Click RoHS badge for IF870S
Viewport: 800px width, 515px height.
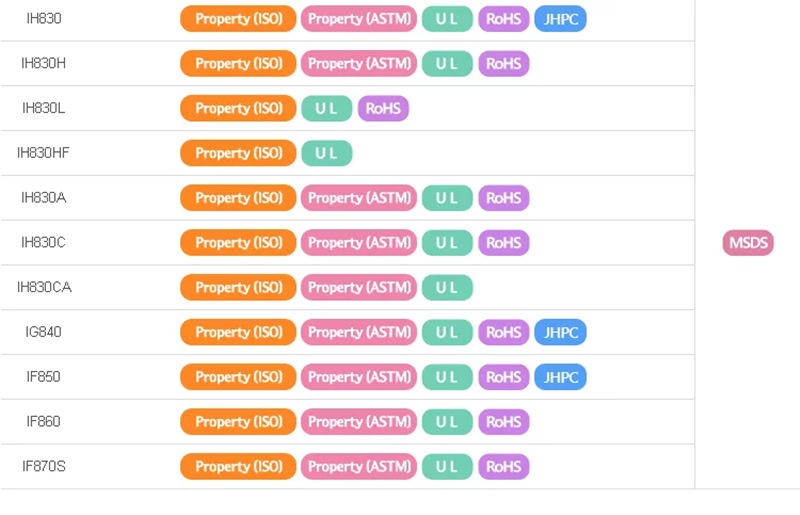(503, 467)
